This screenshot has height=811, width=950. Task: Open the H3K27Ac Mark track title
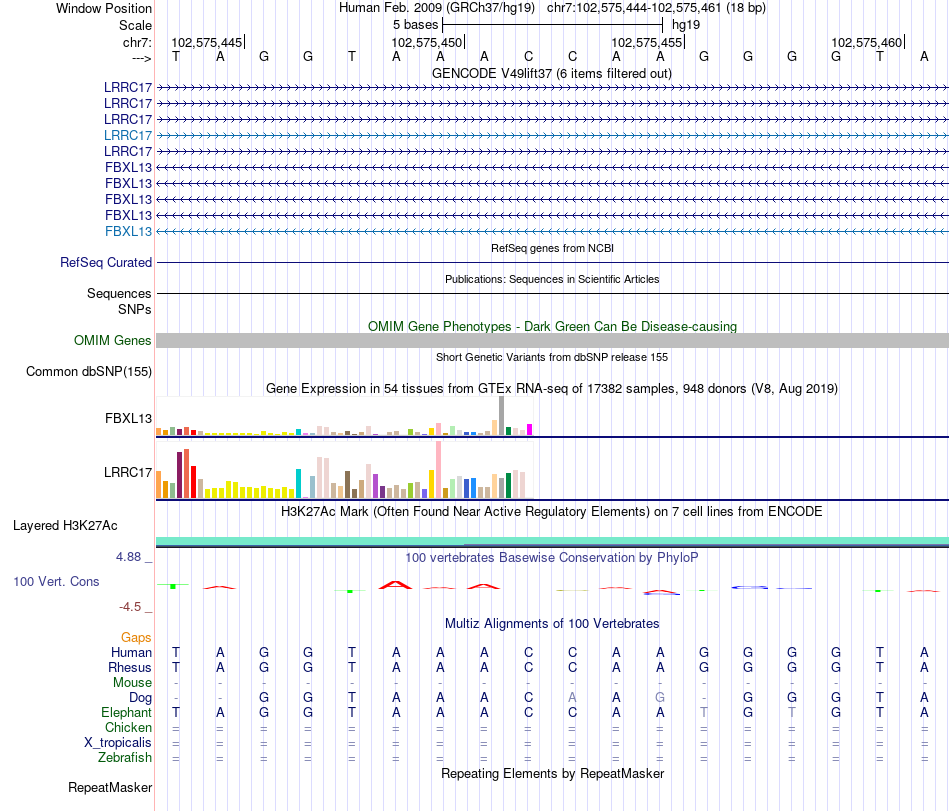552,512
